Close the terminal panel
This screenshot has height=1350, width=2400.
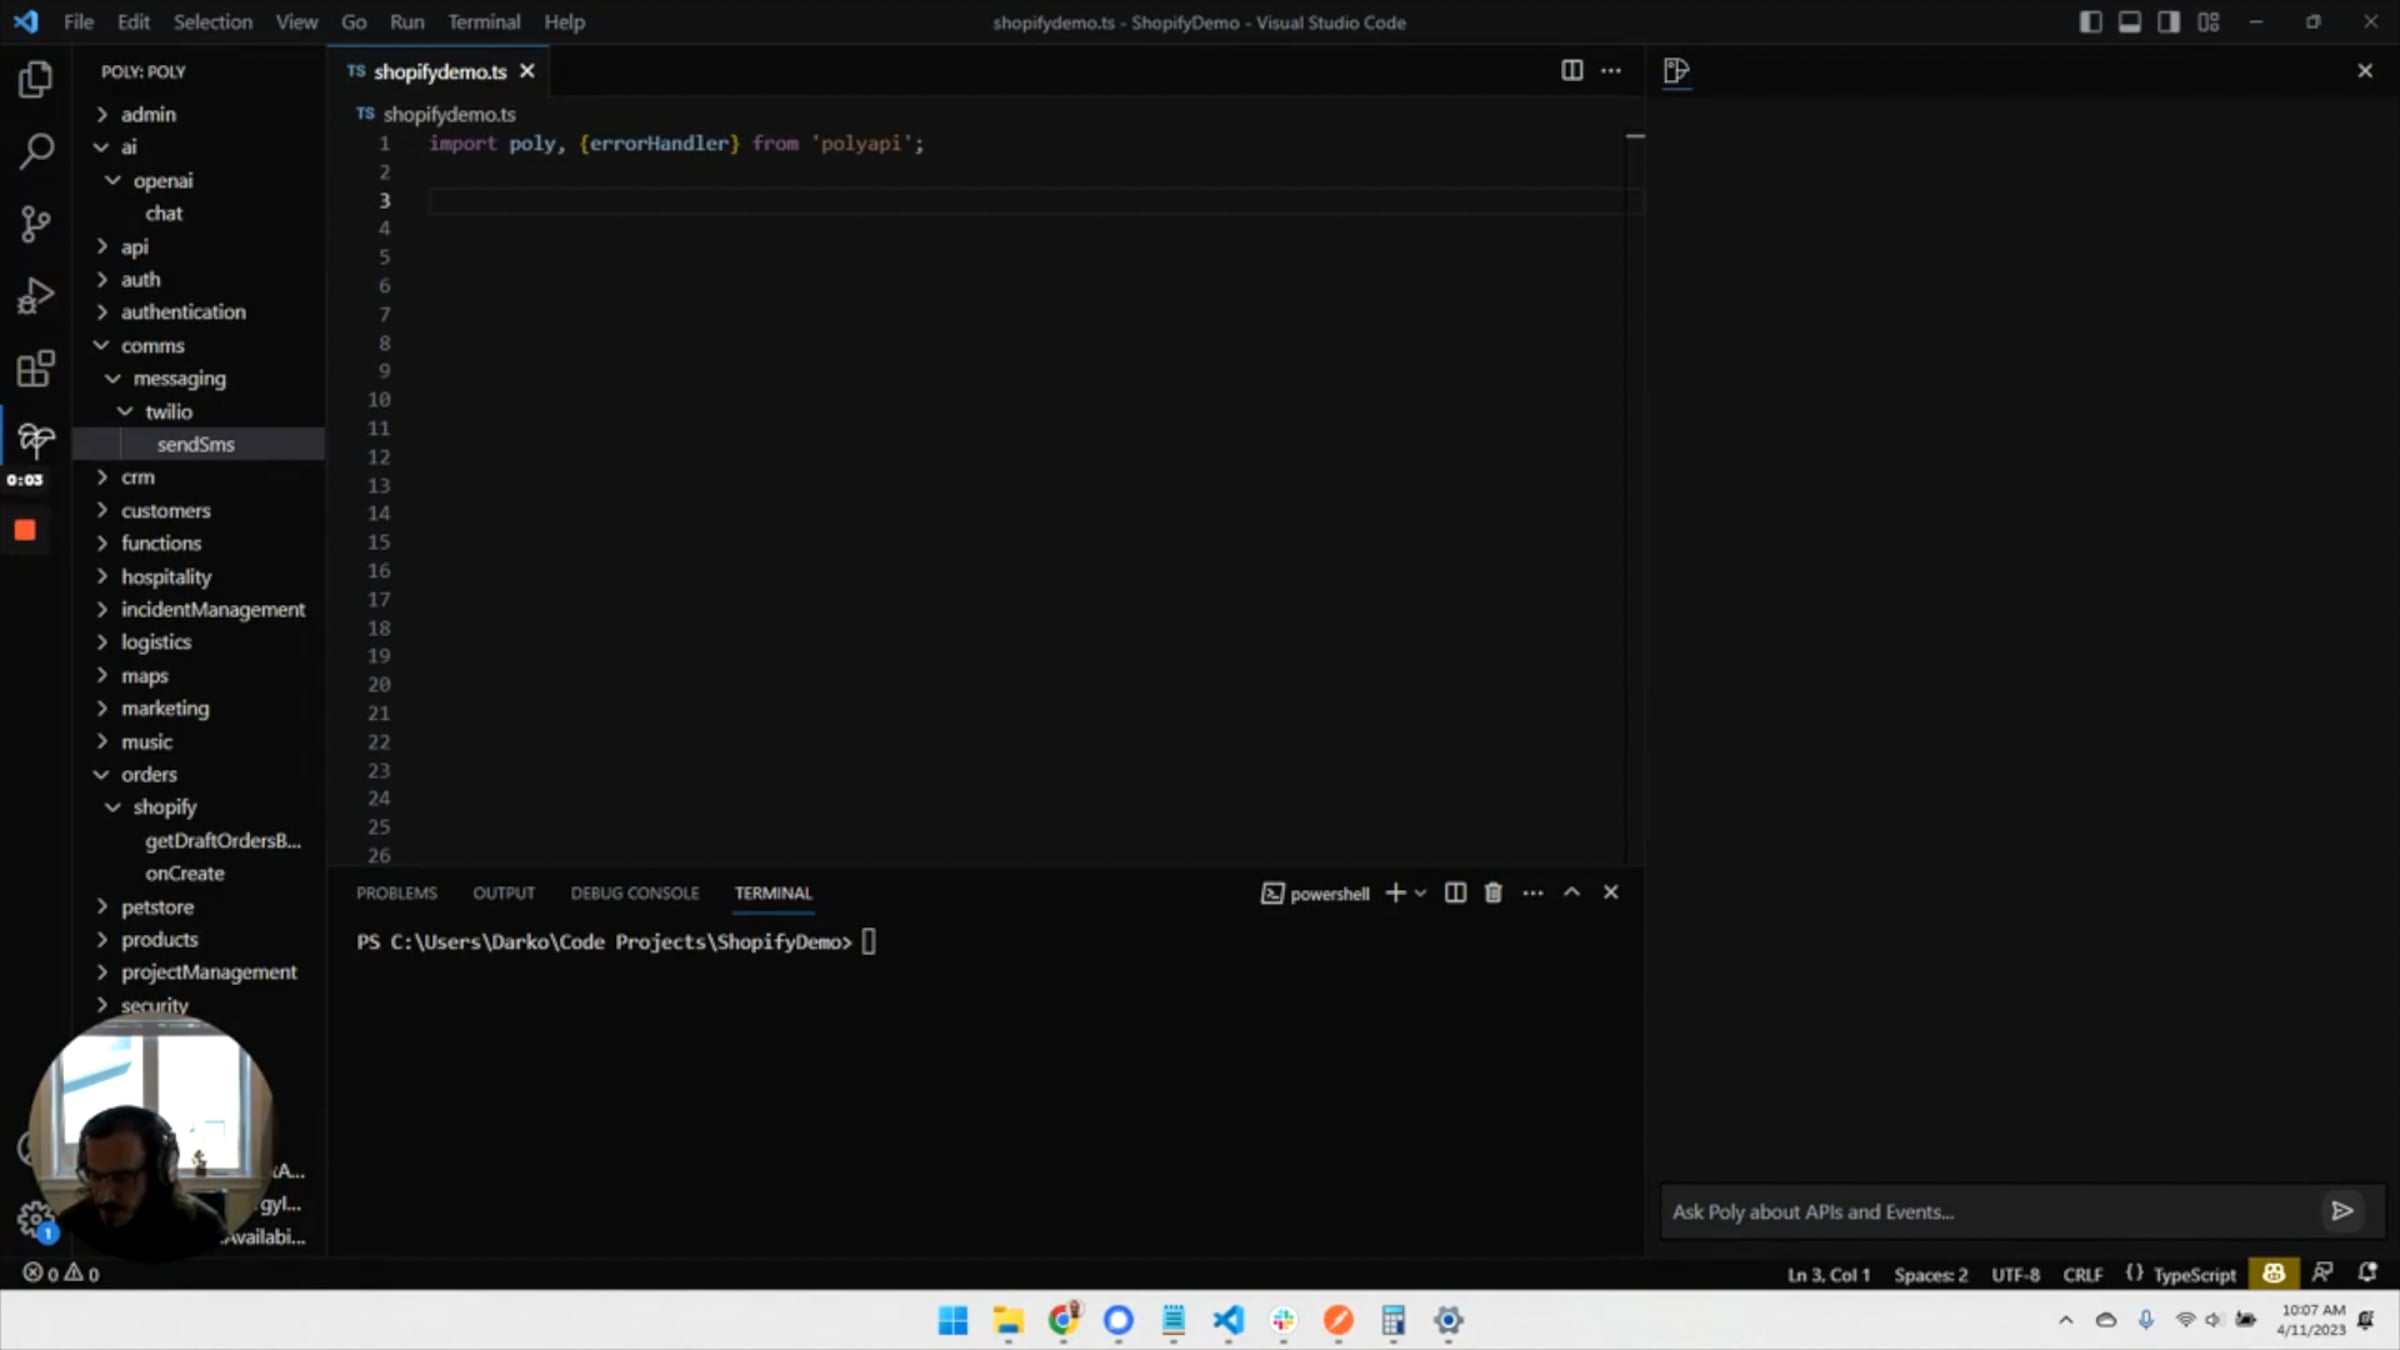tap(1611, 892)
